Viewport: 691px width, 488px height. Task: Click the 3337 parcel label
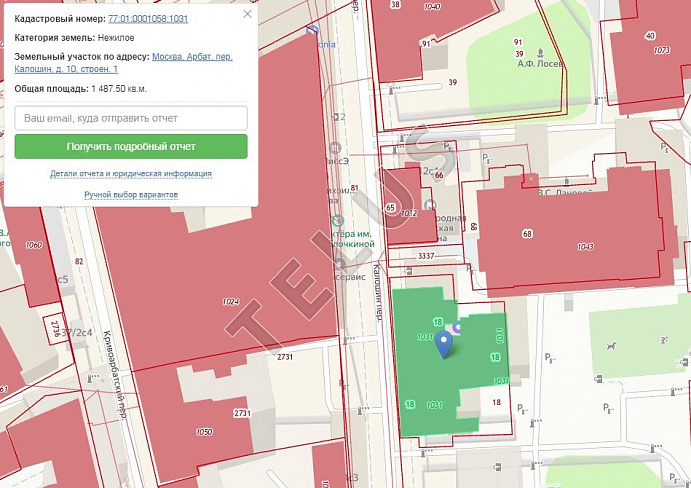click(x=426, y=256)
